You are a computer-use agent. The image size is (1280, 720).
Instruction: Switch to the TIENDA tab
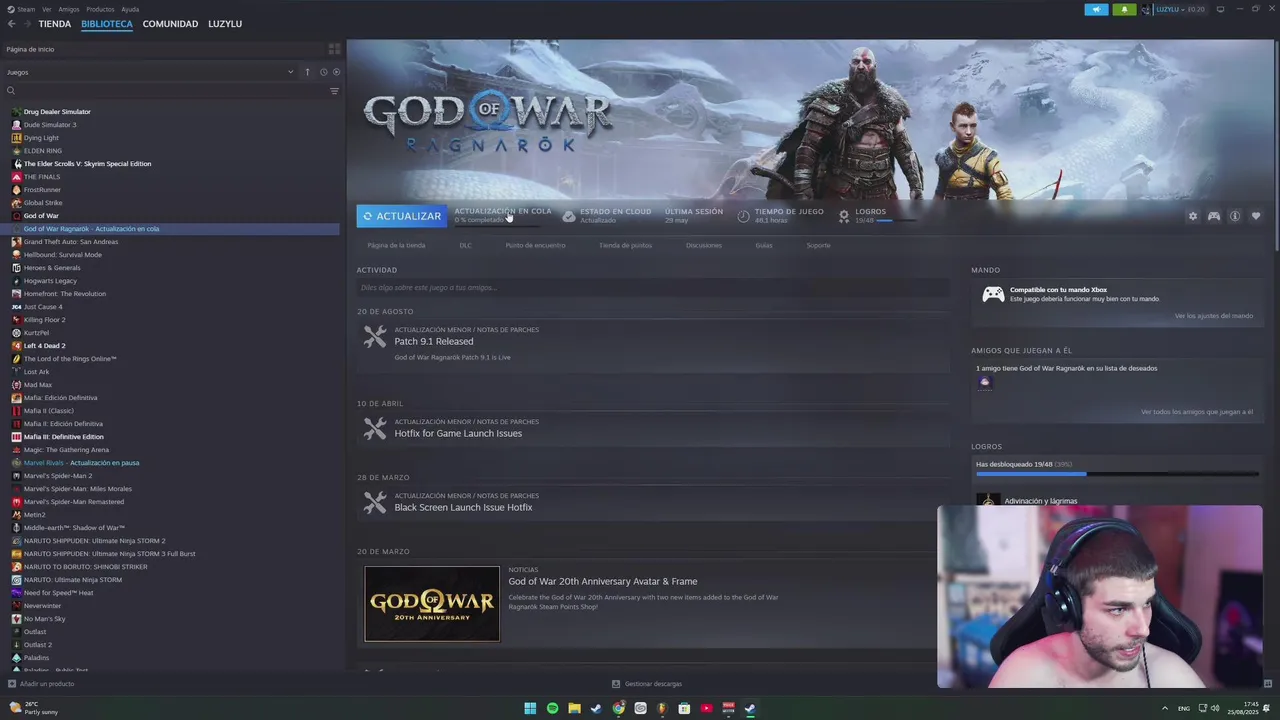55,24
